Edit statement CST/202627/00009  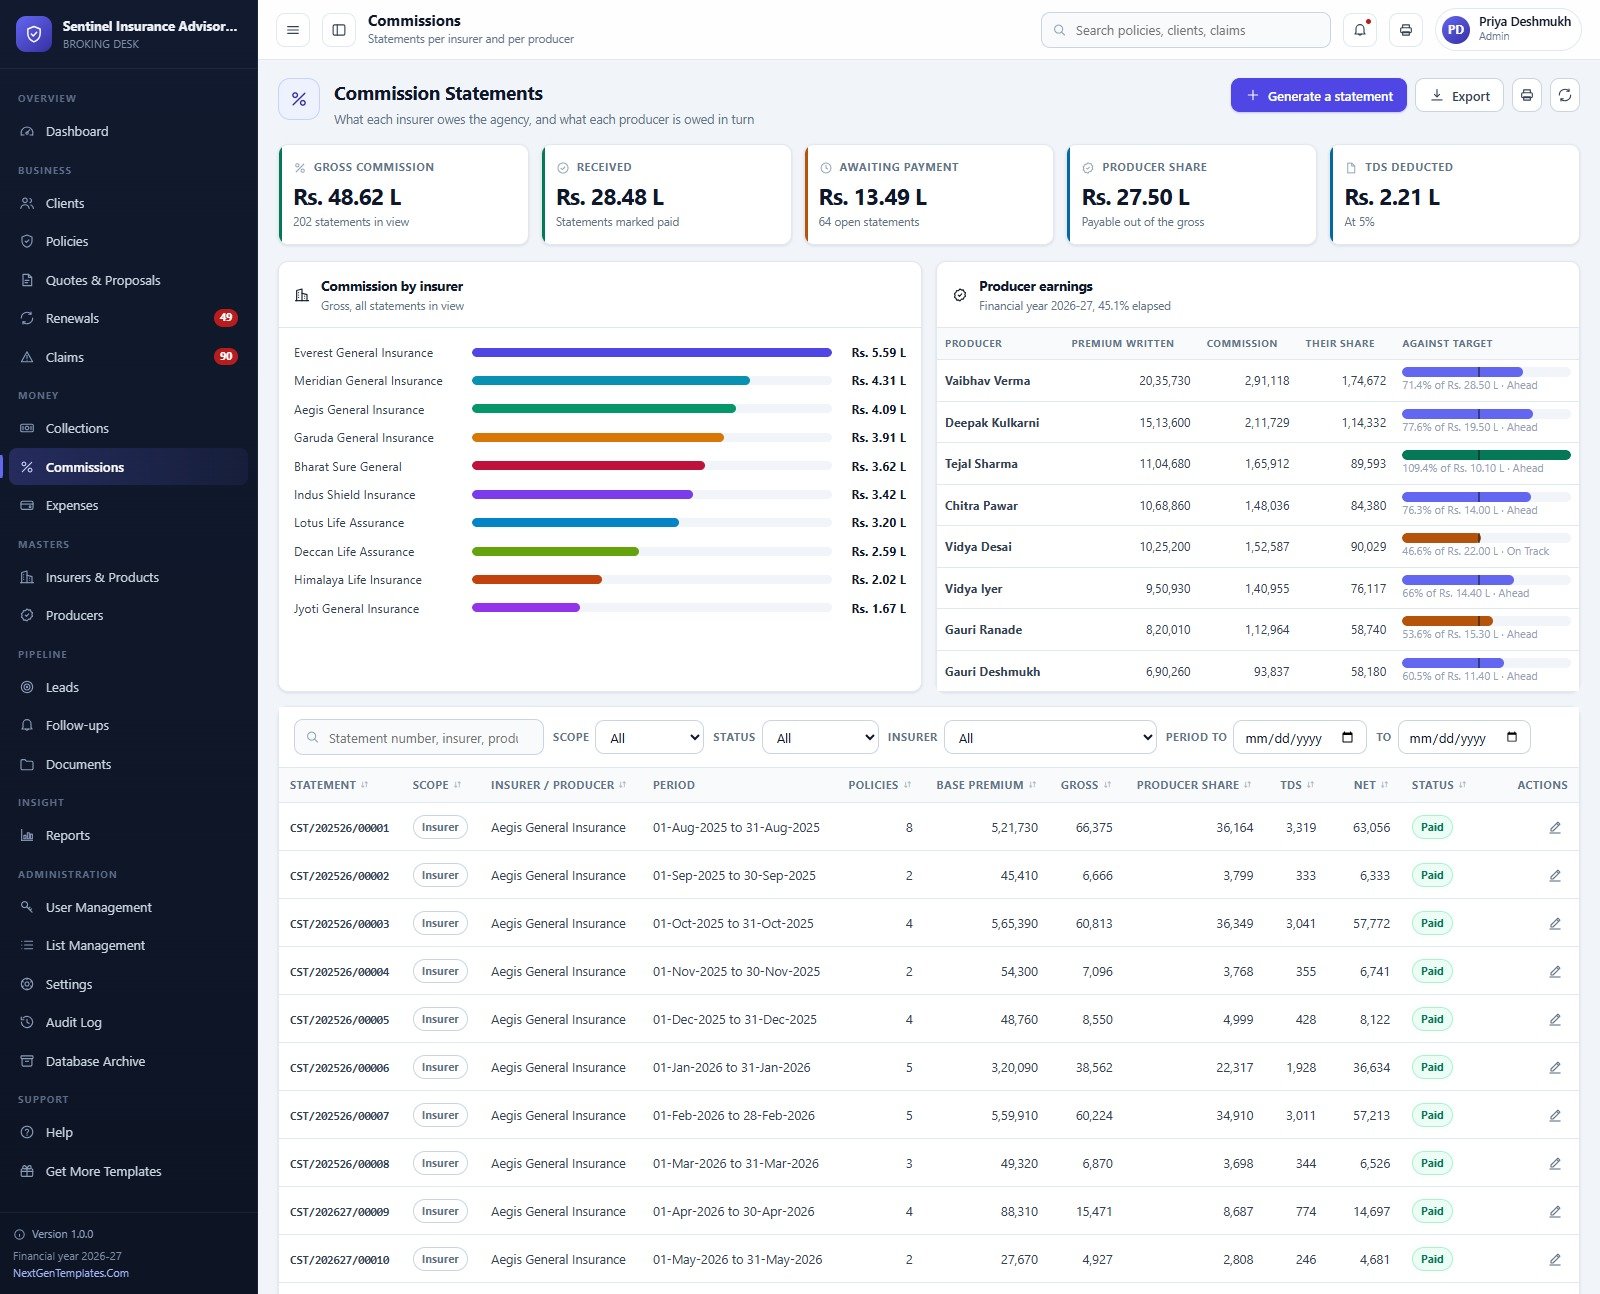pos(1555,1212)
